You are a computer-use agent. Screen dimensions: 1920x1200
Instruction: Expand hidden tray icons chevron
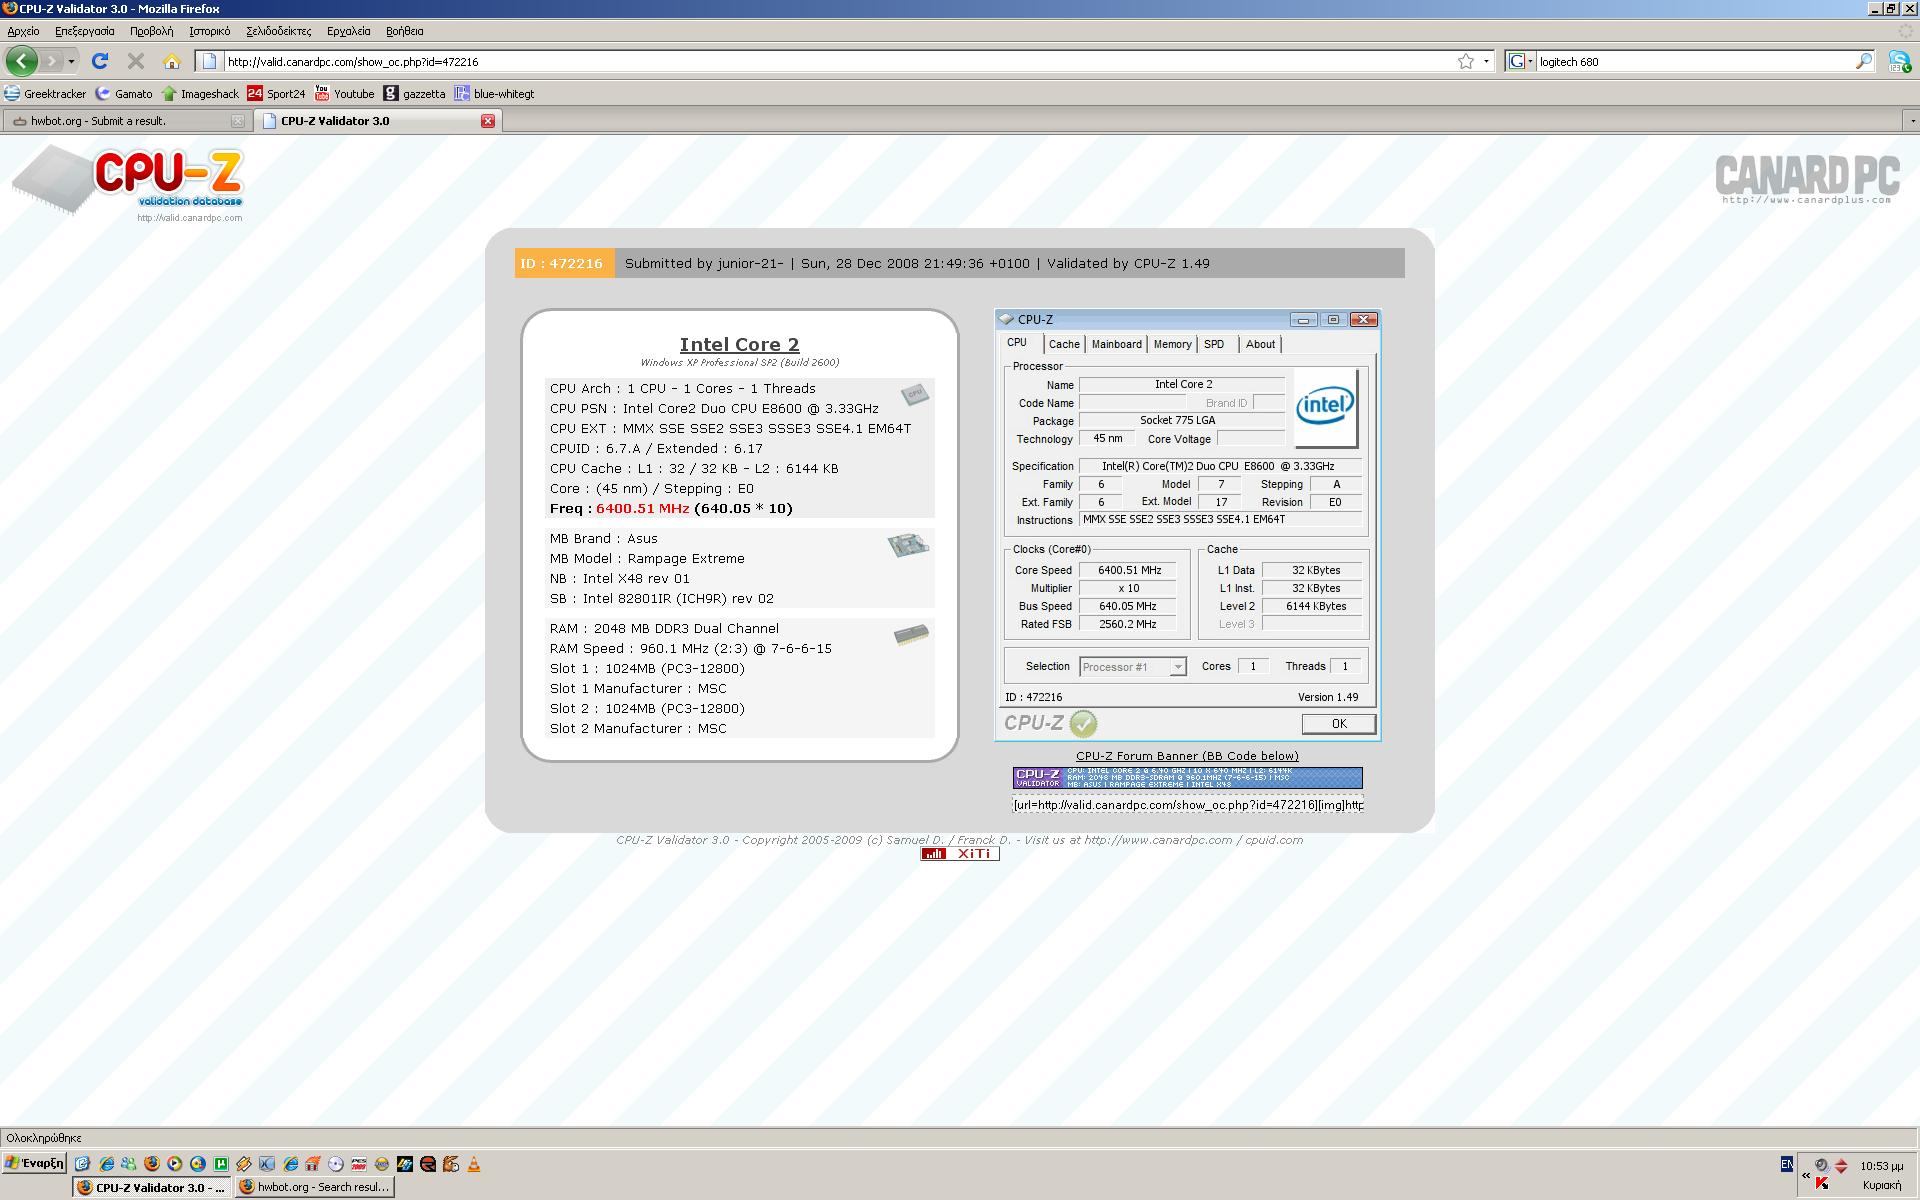[x=1806, y=1175]
